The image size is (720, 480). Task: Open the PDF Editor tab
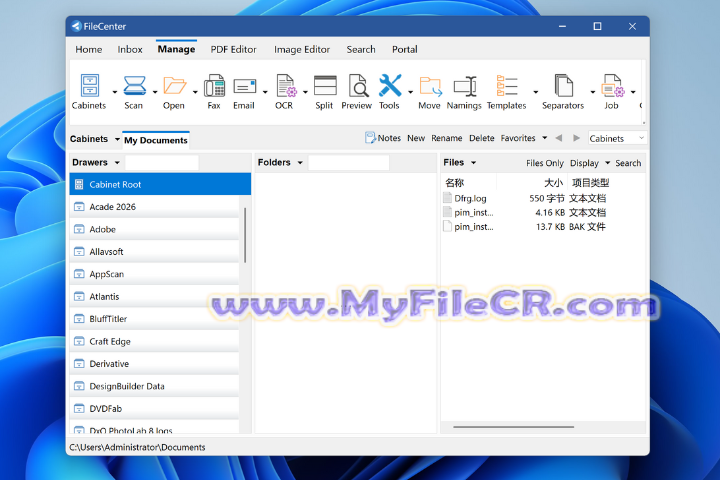click(233, 49)
